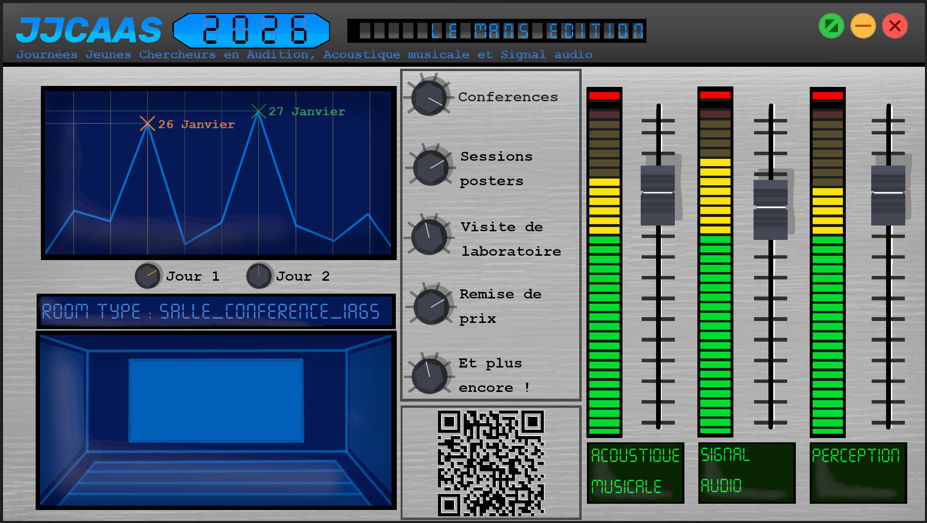Click the Room Type display field
Screen dimensions: 927x523
pos(216,312)
